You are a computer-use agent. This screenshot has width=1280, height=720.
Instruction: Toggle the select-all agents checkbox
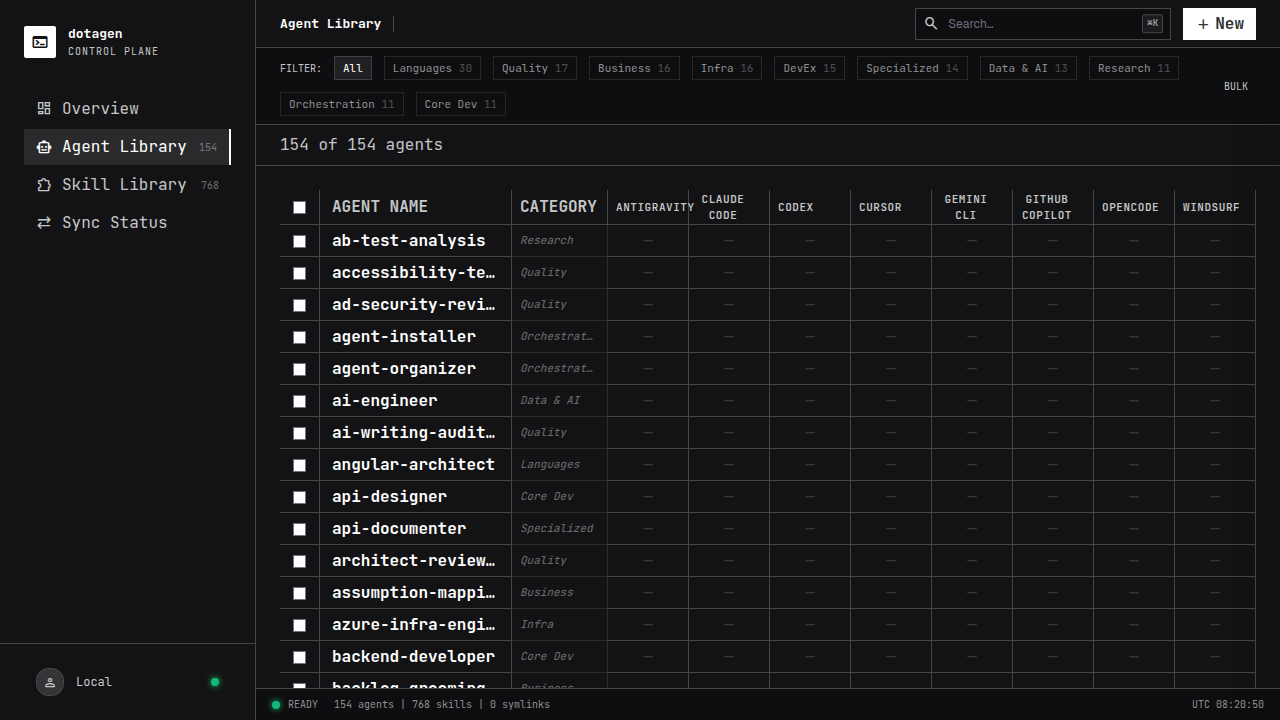pos(299,207)
